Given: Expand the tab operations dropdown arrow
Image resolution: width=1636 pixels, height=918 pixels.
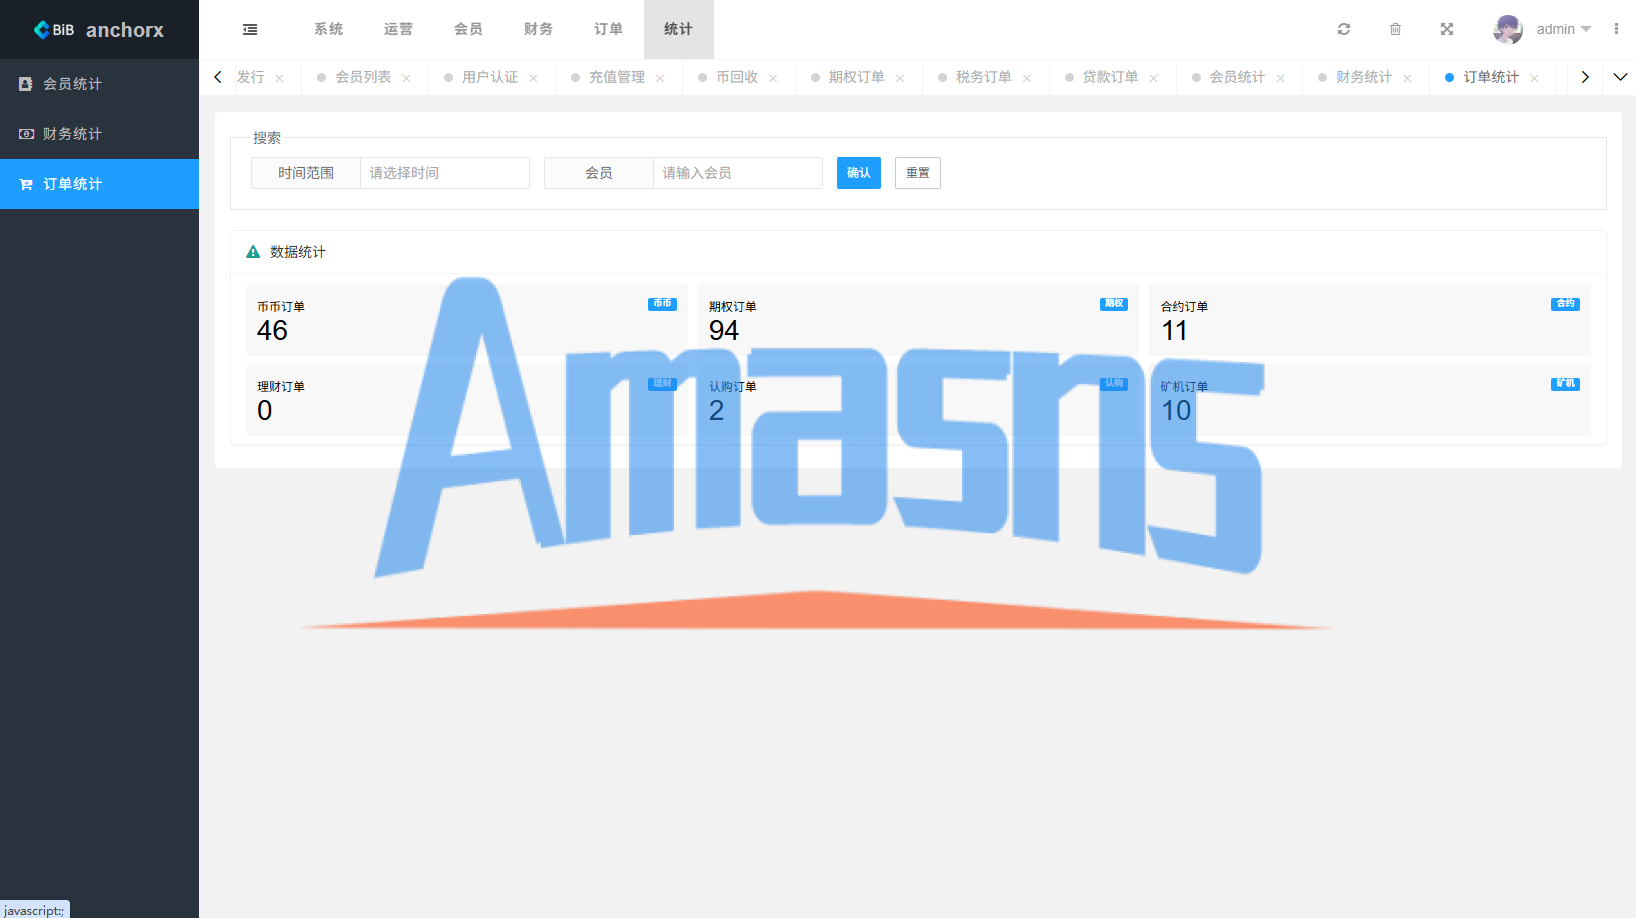Looking at the screenshot, I should point(1620,77).
